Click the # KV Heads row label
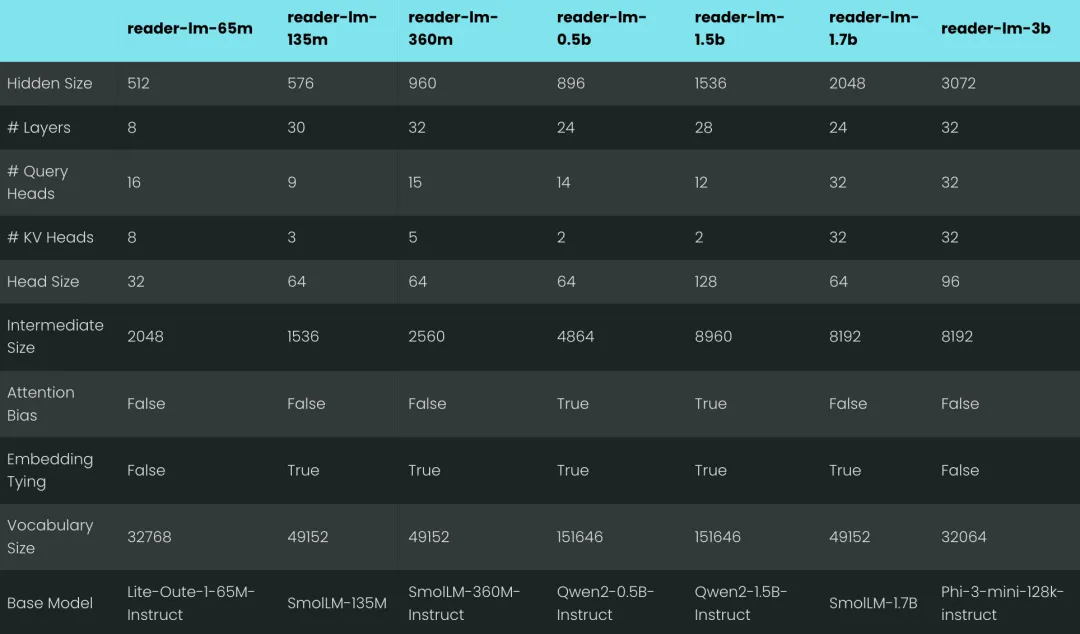 (x=50, y=237)
